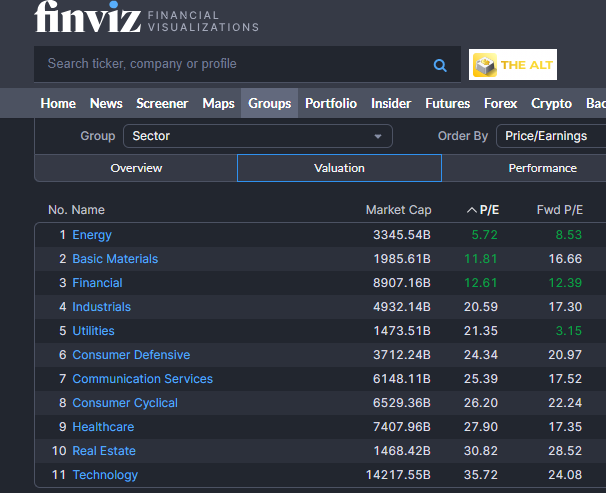Viewport: 606px width, 493px height.
Task: Open the Technology sector link
Action: click(x=105, y=475)
